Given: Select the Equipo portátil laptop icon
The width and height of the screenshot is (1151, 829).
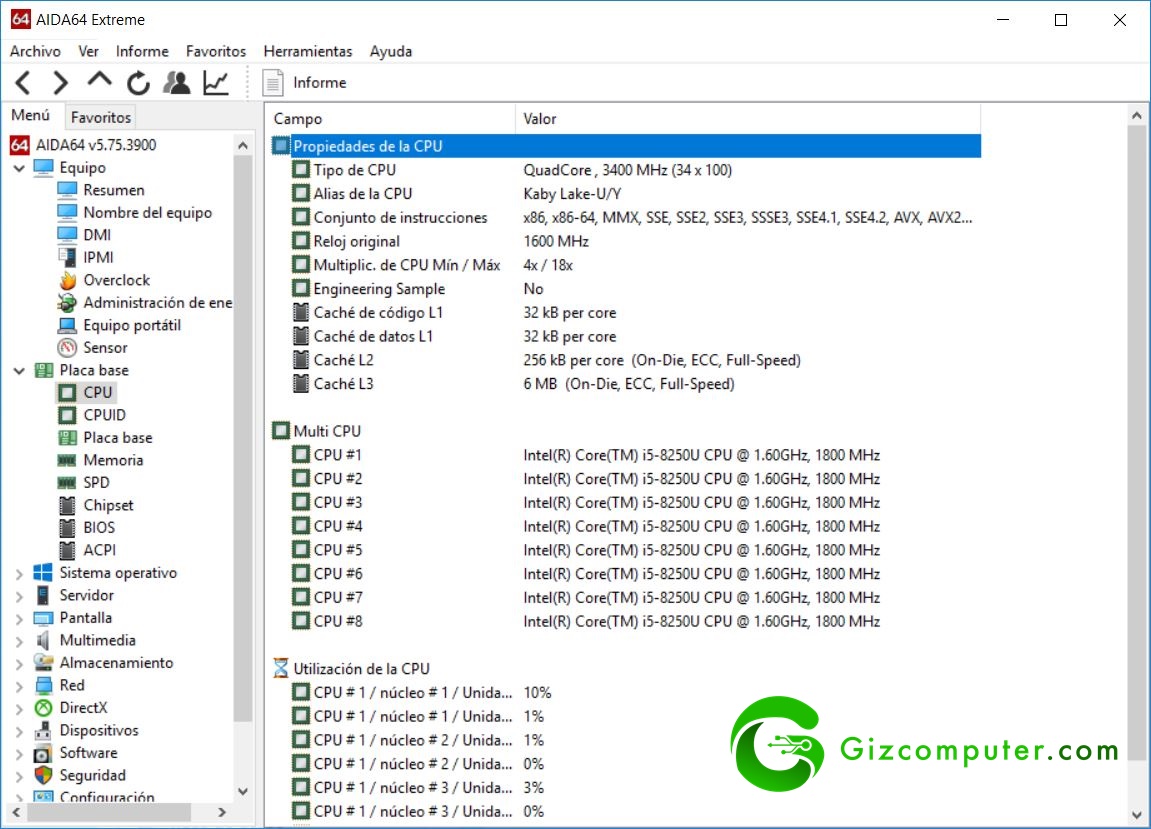Looking at the screenshot, I should (67, 325).
